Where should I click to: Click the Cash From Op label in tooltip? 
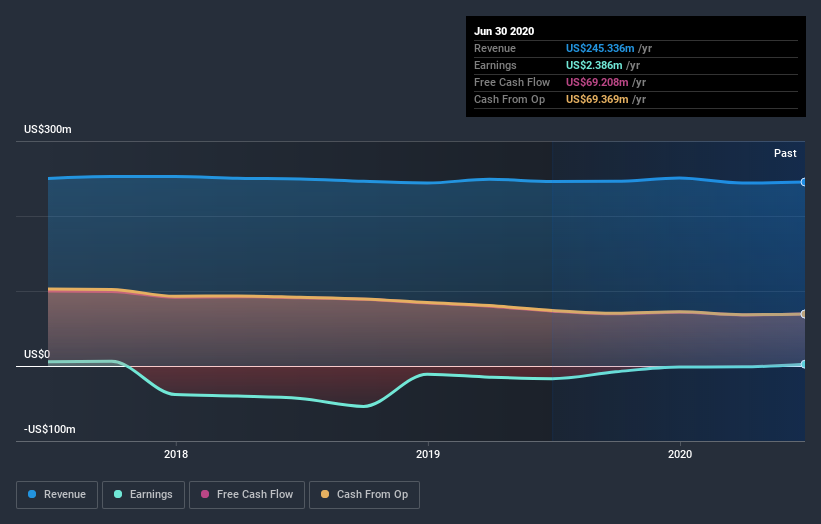509,99
